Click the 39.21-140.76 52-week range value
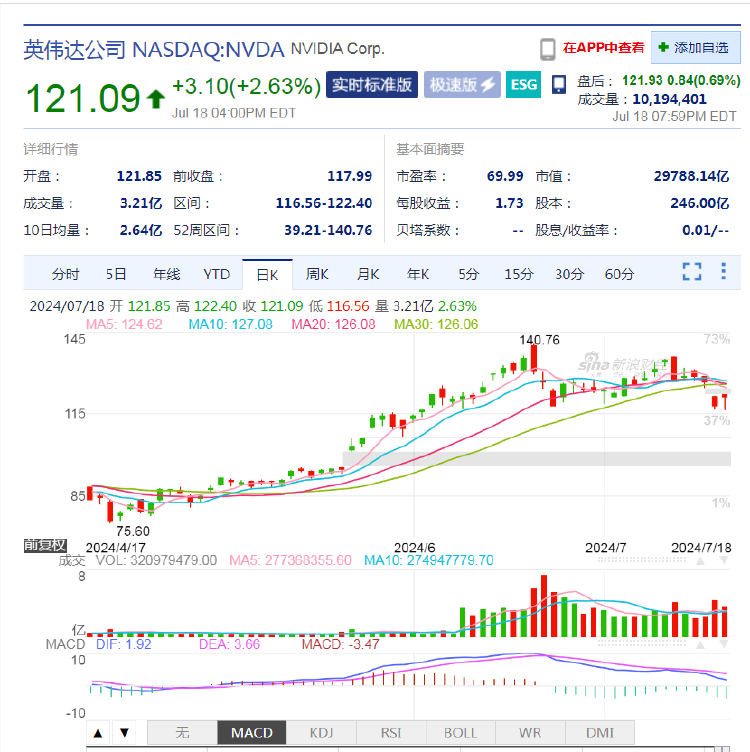 (328, 230)
